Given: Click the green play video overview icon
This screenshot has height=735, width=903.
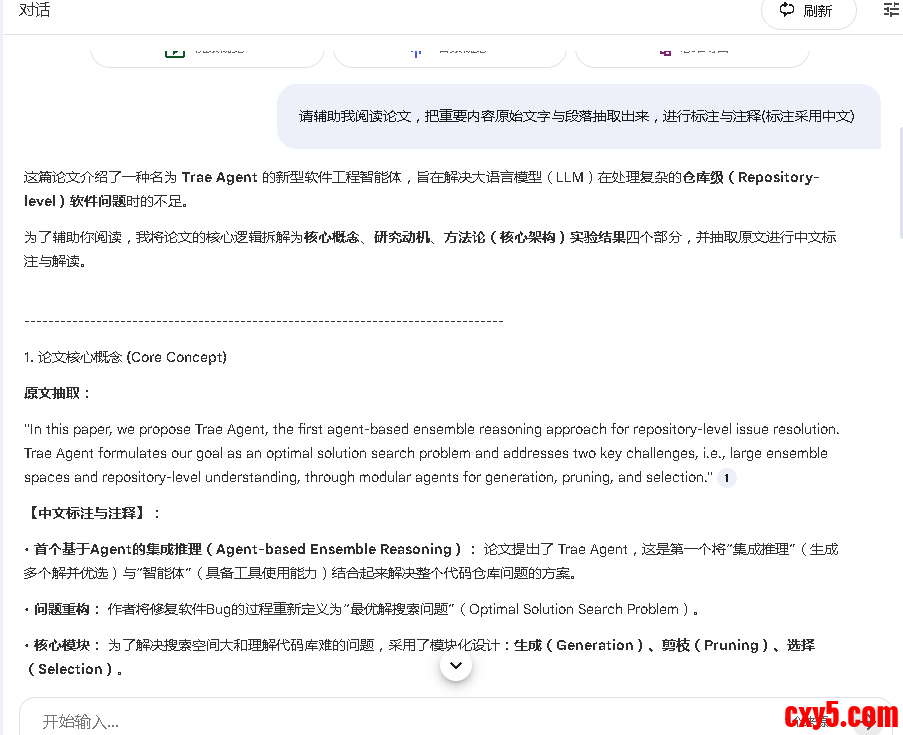Looking at the screenshot, I should pos(175,50).
